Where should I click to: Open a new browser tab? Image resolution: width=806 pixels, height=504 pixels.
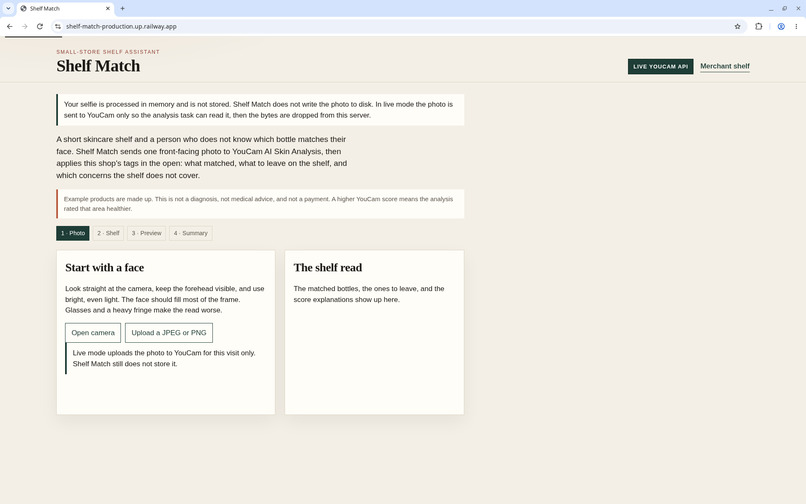point(122,8)
